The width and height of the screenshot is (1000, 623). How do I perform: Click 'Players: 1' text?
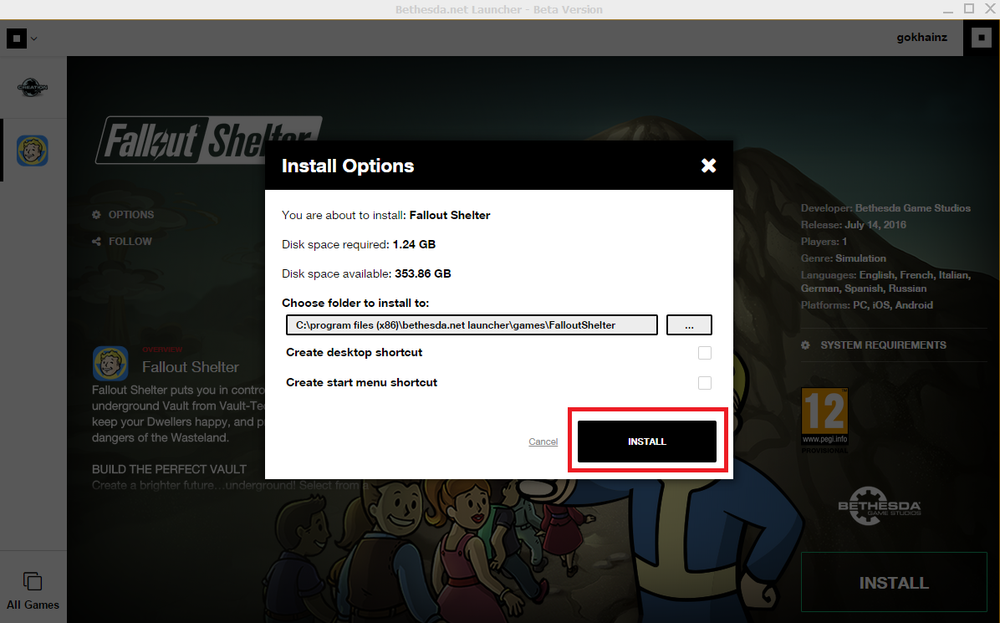(x=823, y=242)
